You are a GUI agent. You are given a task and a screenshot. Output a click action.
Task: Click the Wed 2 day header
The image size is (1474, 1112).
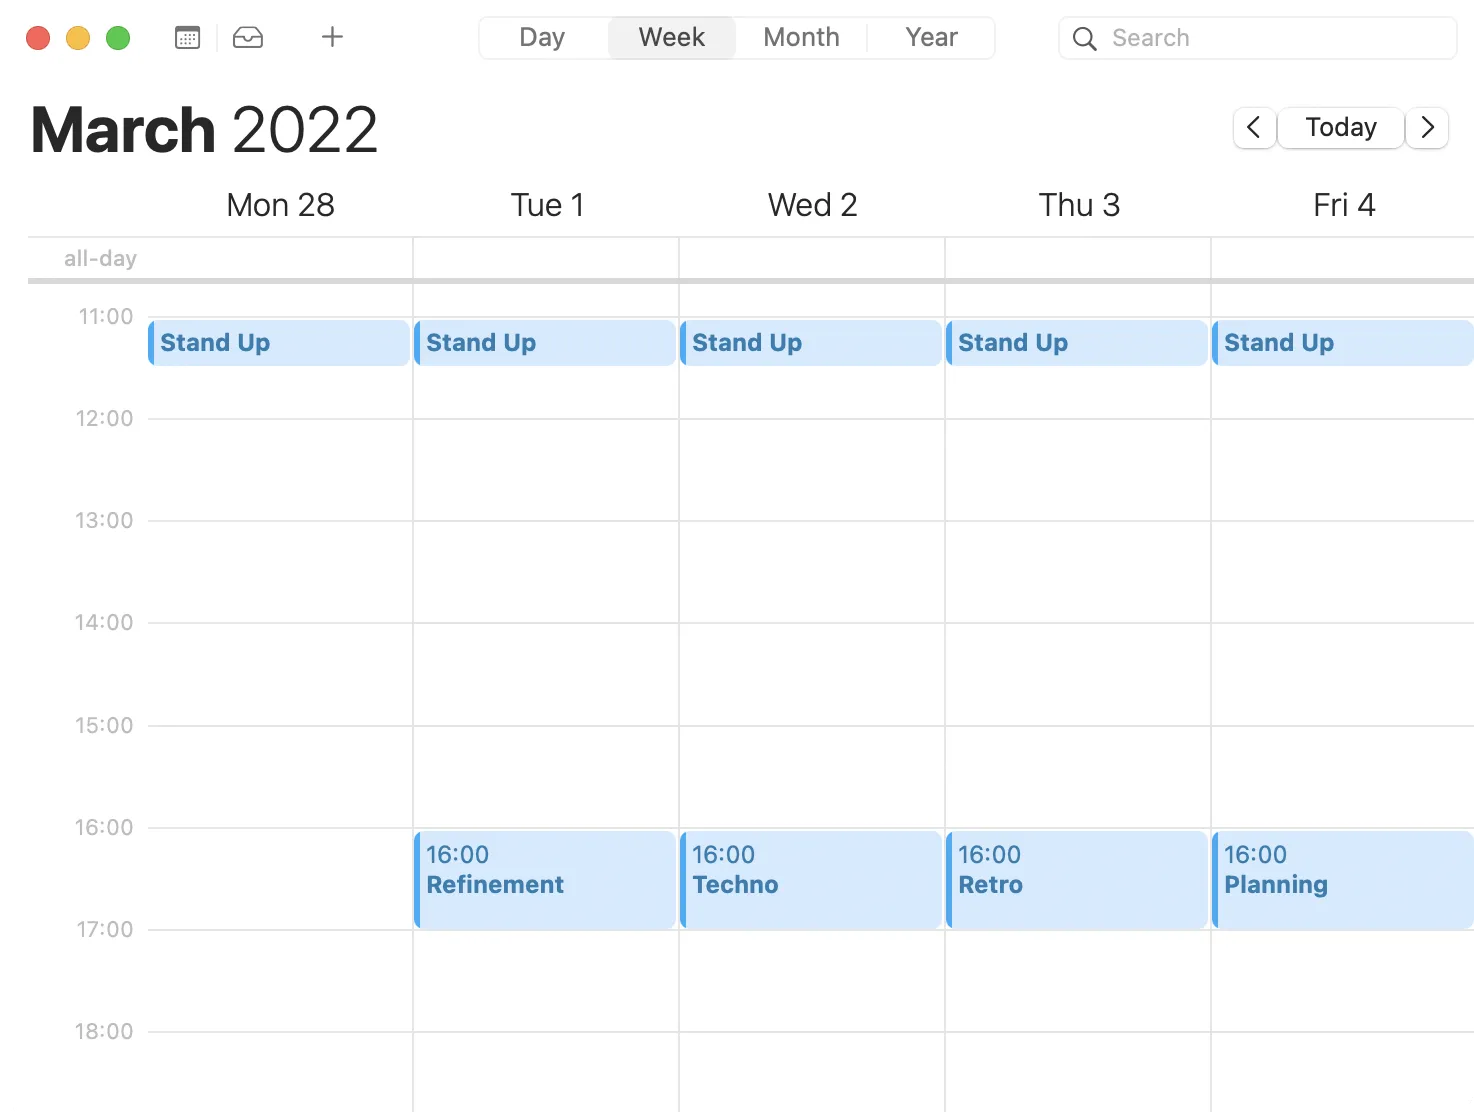pyautogui.click(x=812, y=205)
